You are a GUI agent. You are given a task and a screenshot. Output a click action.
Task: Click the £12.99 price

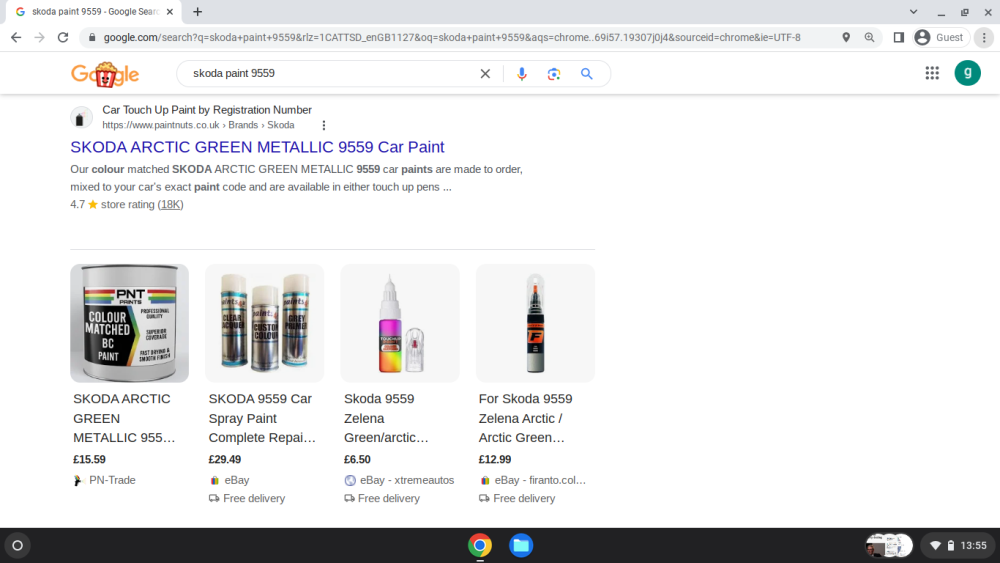[x=495, y=459]
